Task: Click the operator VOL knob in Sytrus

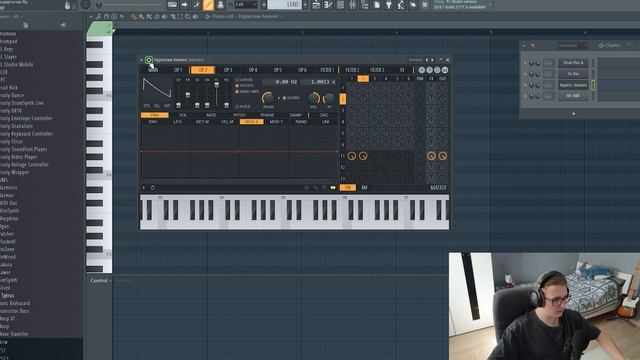Action: tap(313, 98)
